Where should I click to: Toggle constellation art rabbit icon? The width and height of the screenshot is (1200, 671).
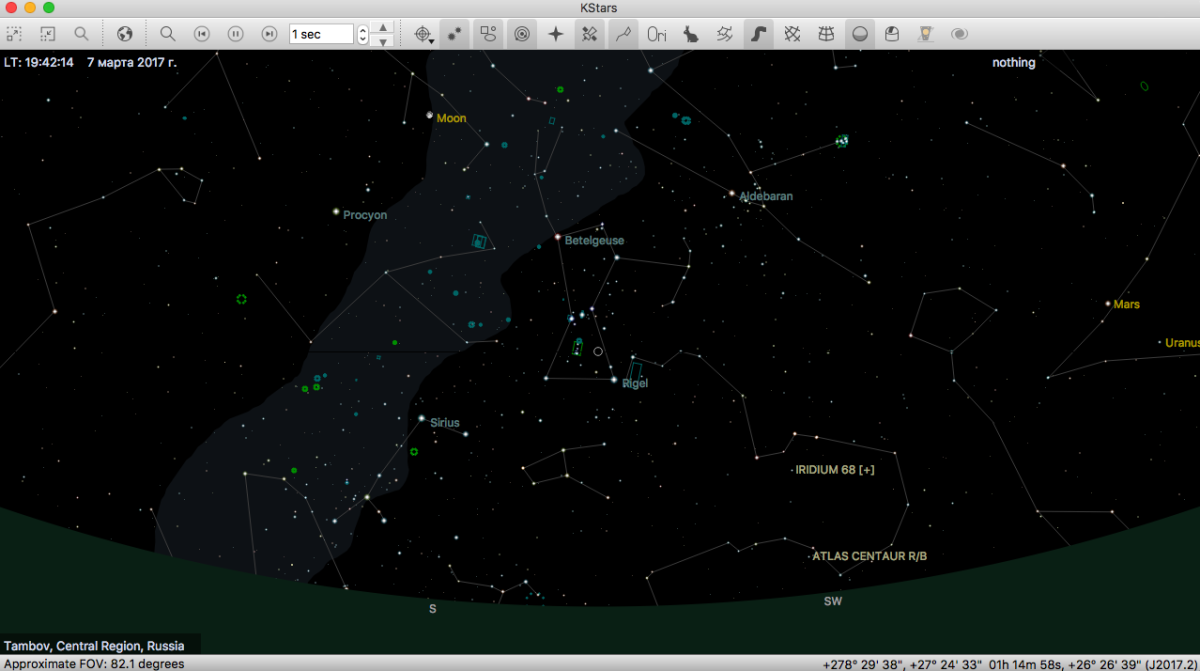(691, 34)
